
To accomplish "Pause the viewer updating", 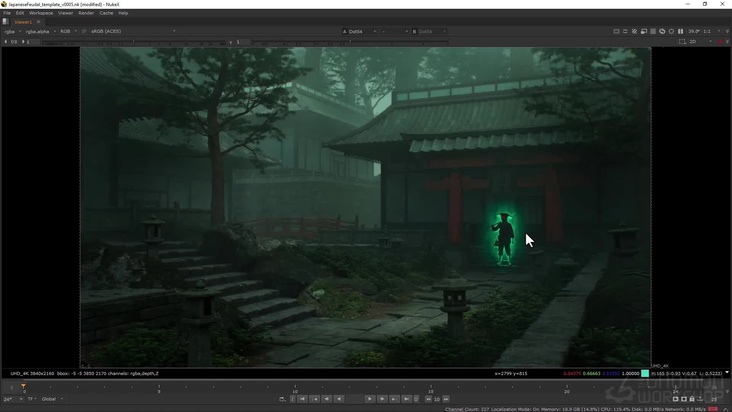I will click(x=681, y=31).
